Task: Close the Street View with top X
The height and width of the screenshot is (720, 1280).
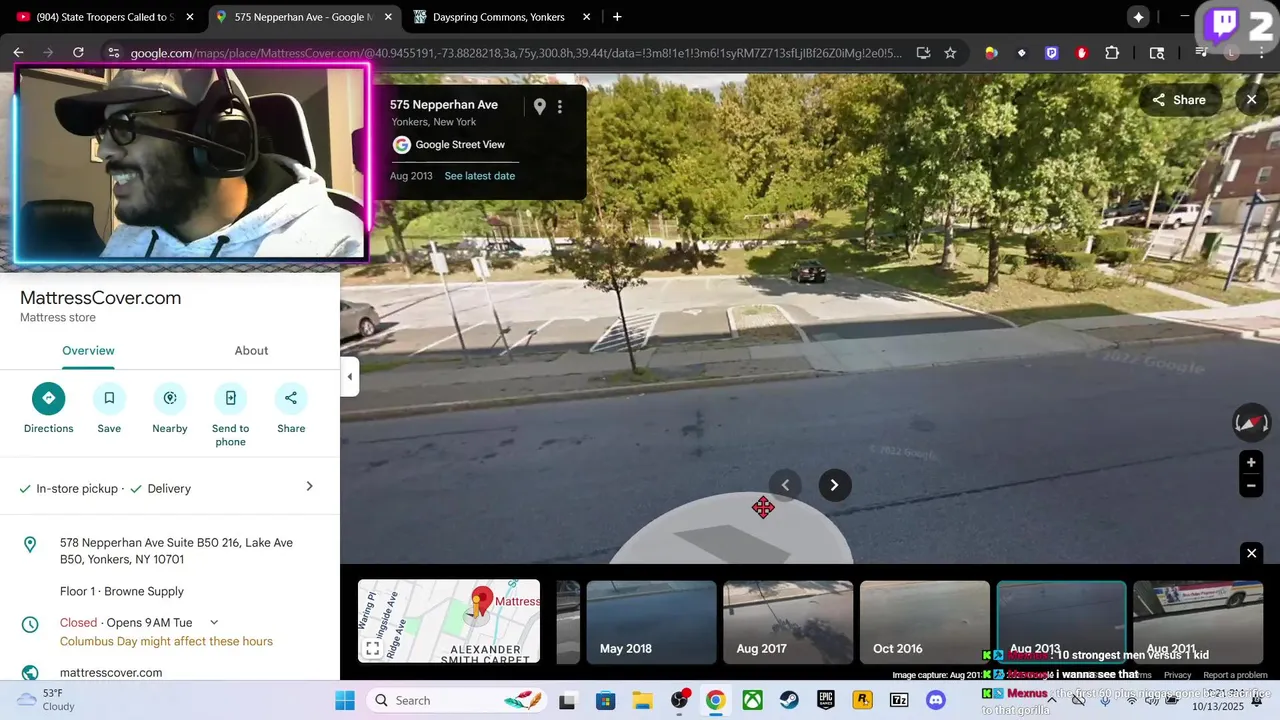Action: point(1251,100)
